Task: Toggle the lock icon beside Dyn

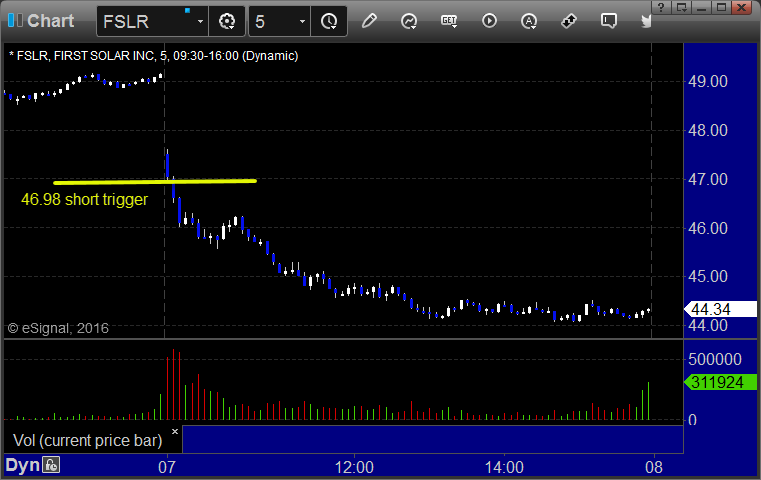Action: coord(51,465)
